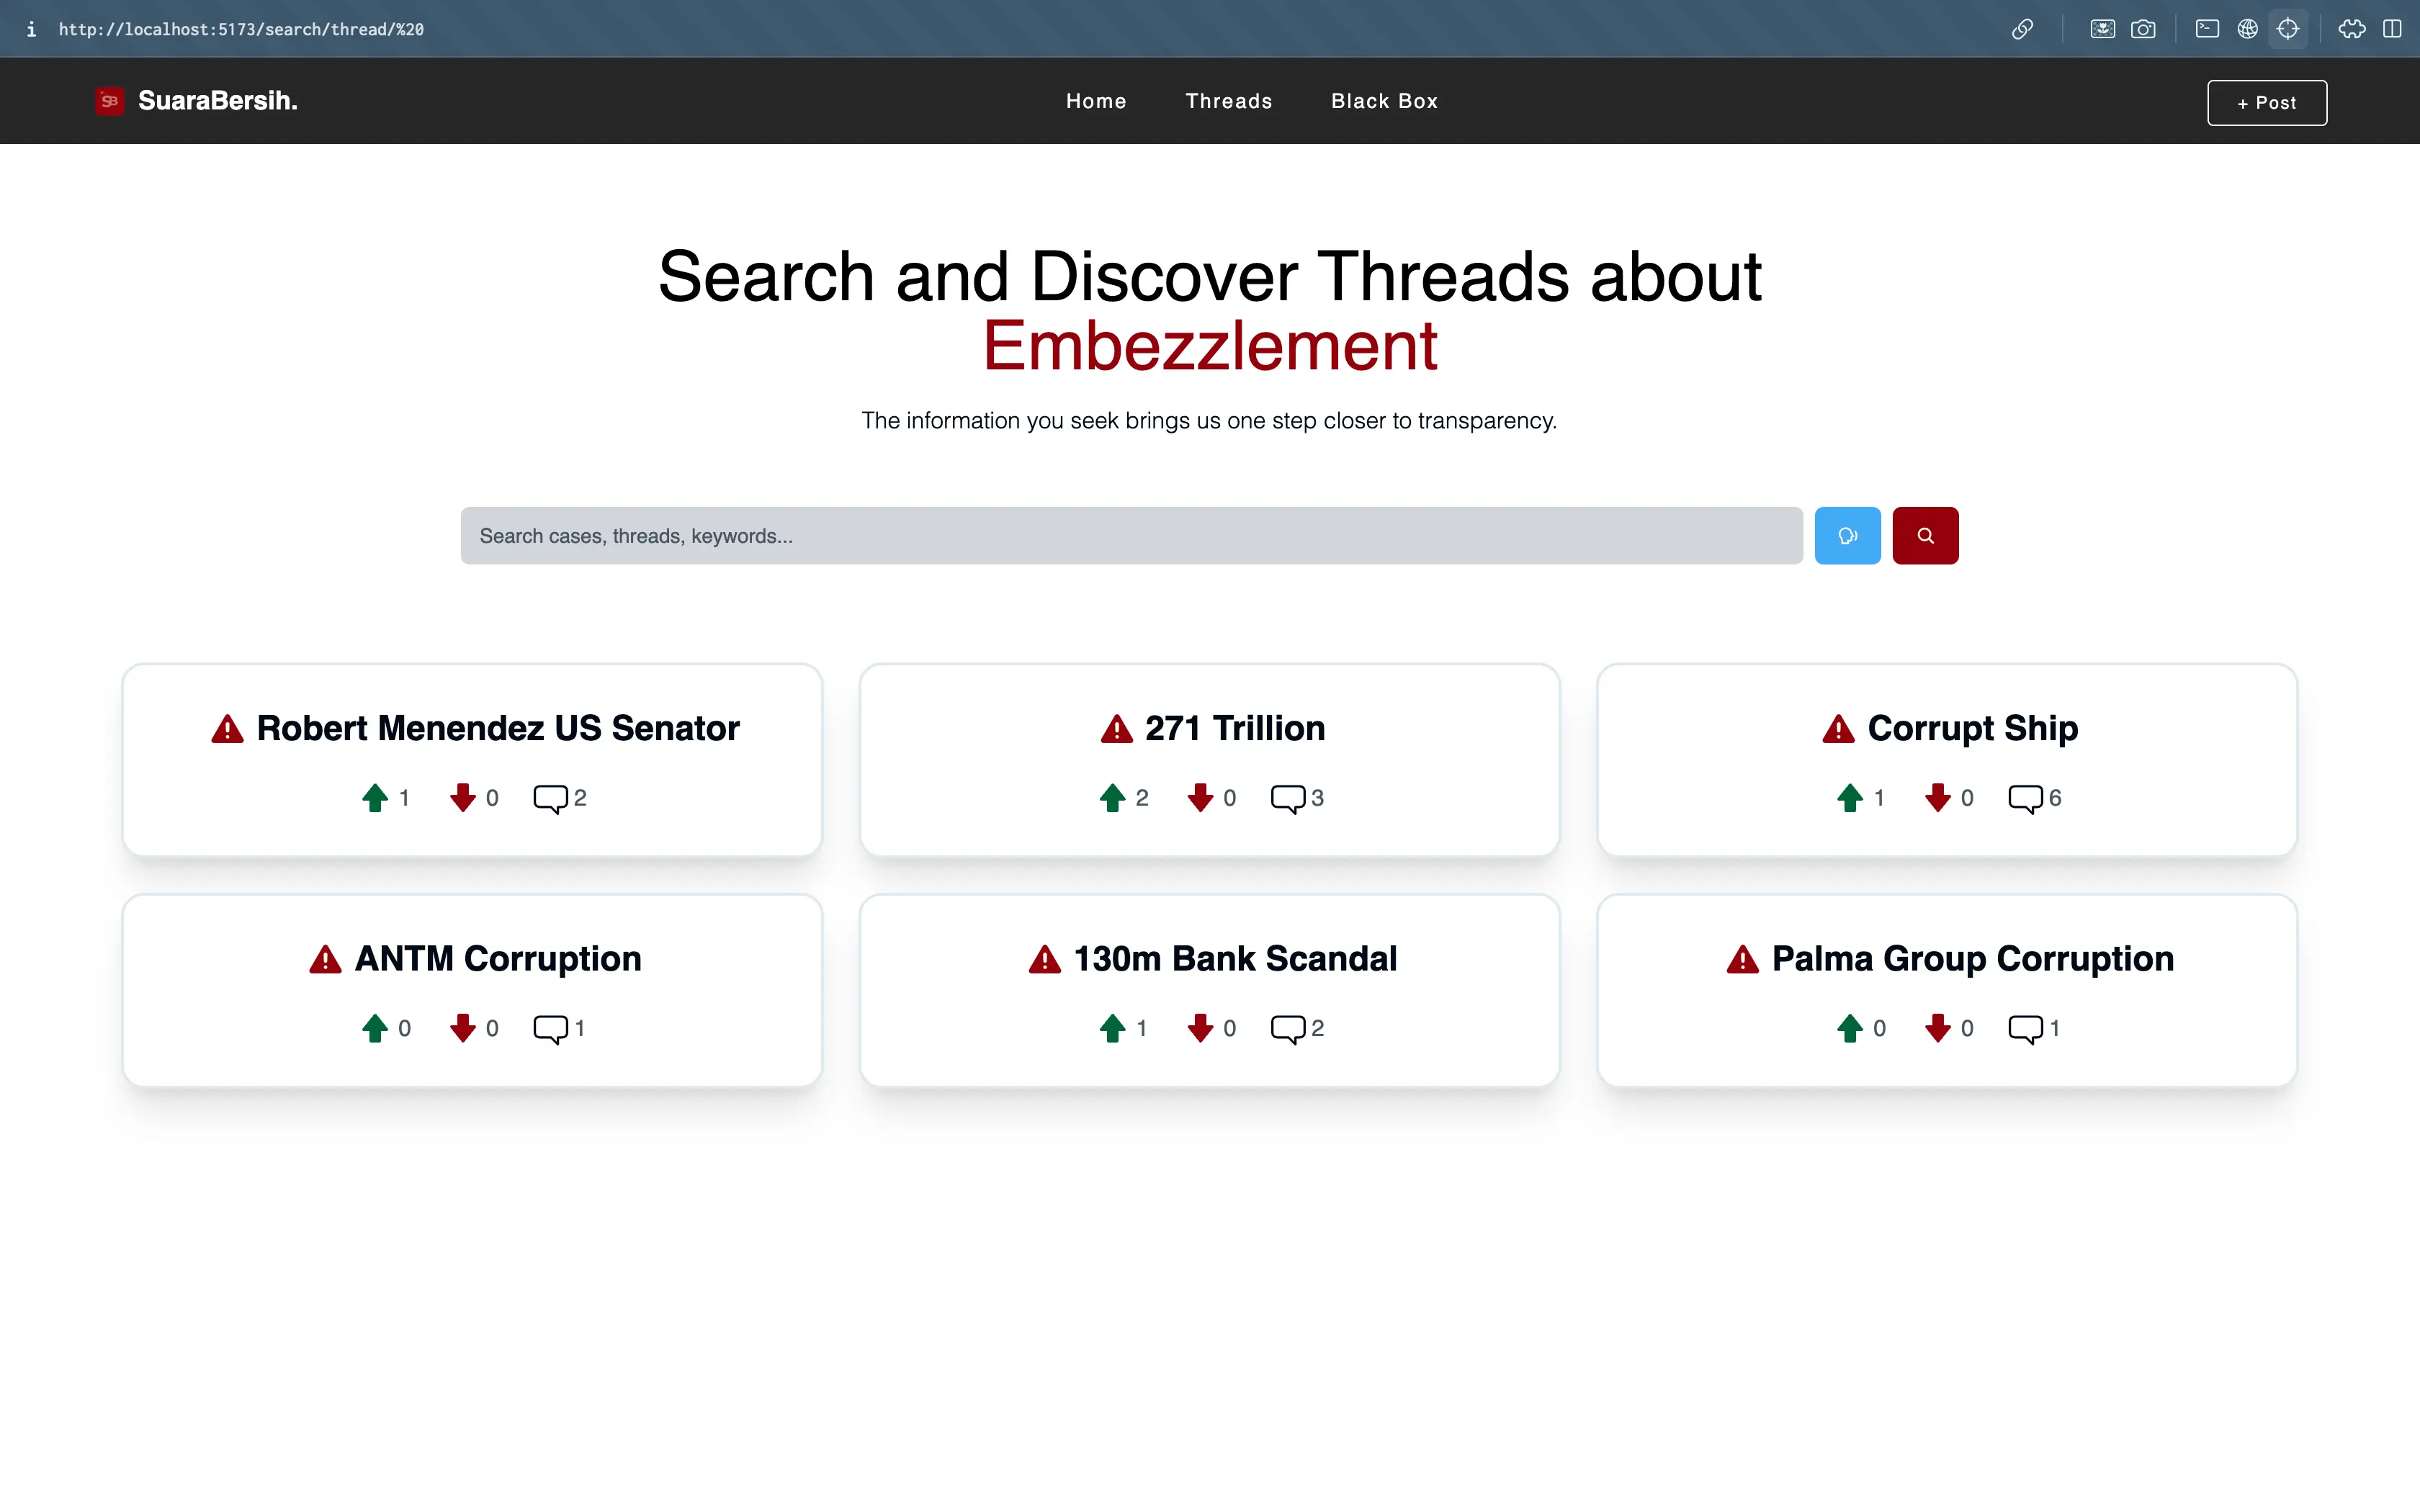Open comments on 130m Bank Scandal thread
This screenshot has height=1512, width=2420.
click(x=1288, y=1029)
